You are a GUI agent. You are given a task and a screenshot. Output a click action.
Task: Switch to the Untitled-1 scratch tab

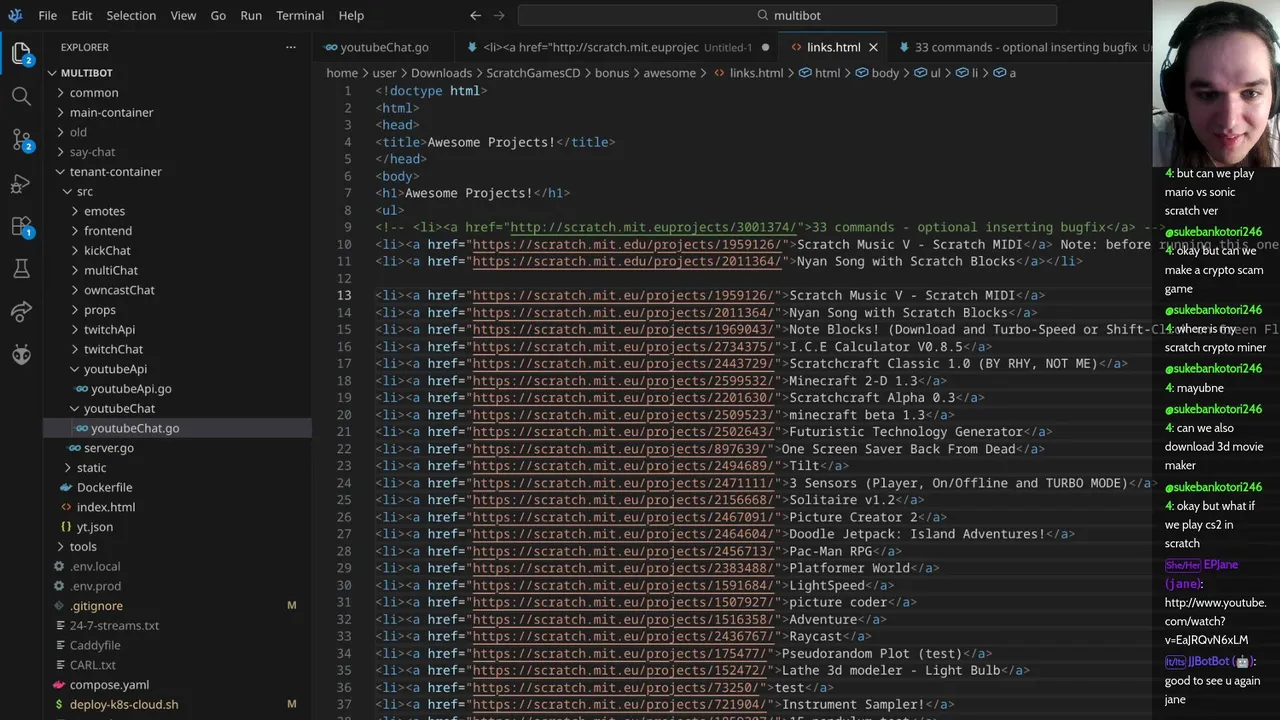pos(616,47)
